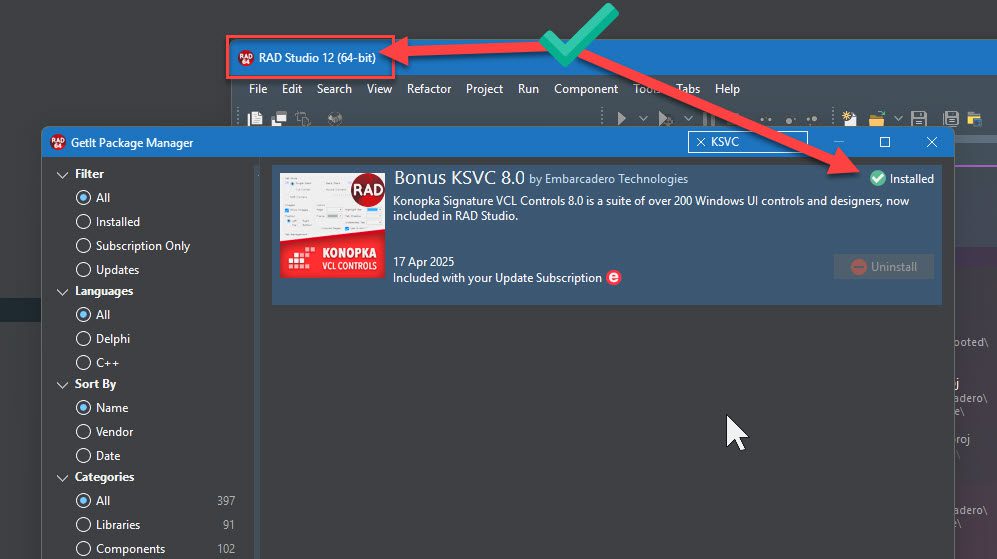Screen dimensions: 997x559
Task: Open the Run menu
Action: 528,89
